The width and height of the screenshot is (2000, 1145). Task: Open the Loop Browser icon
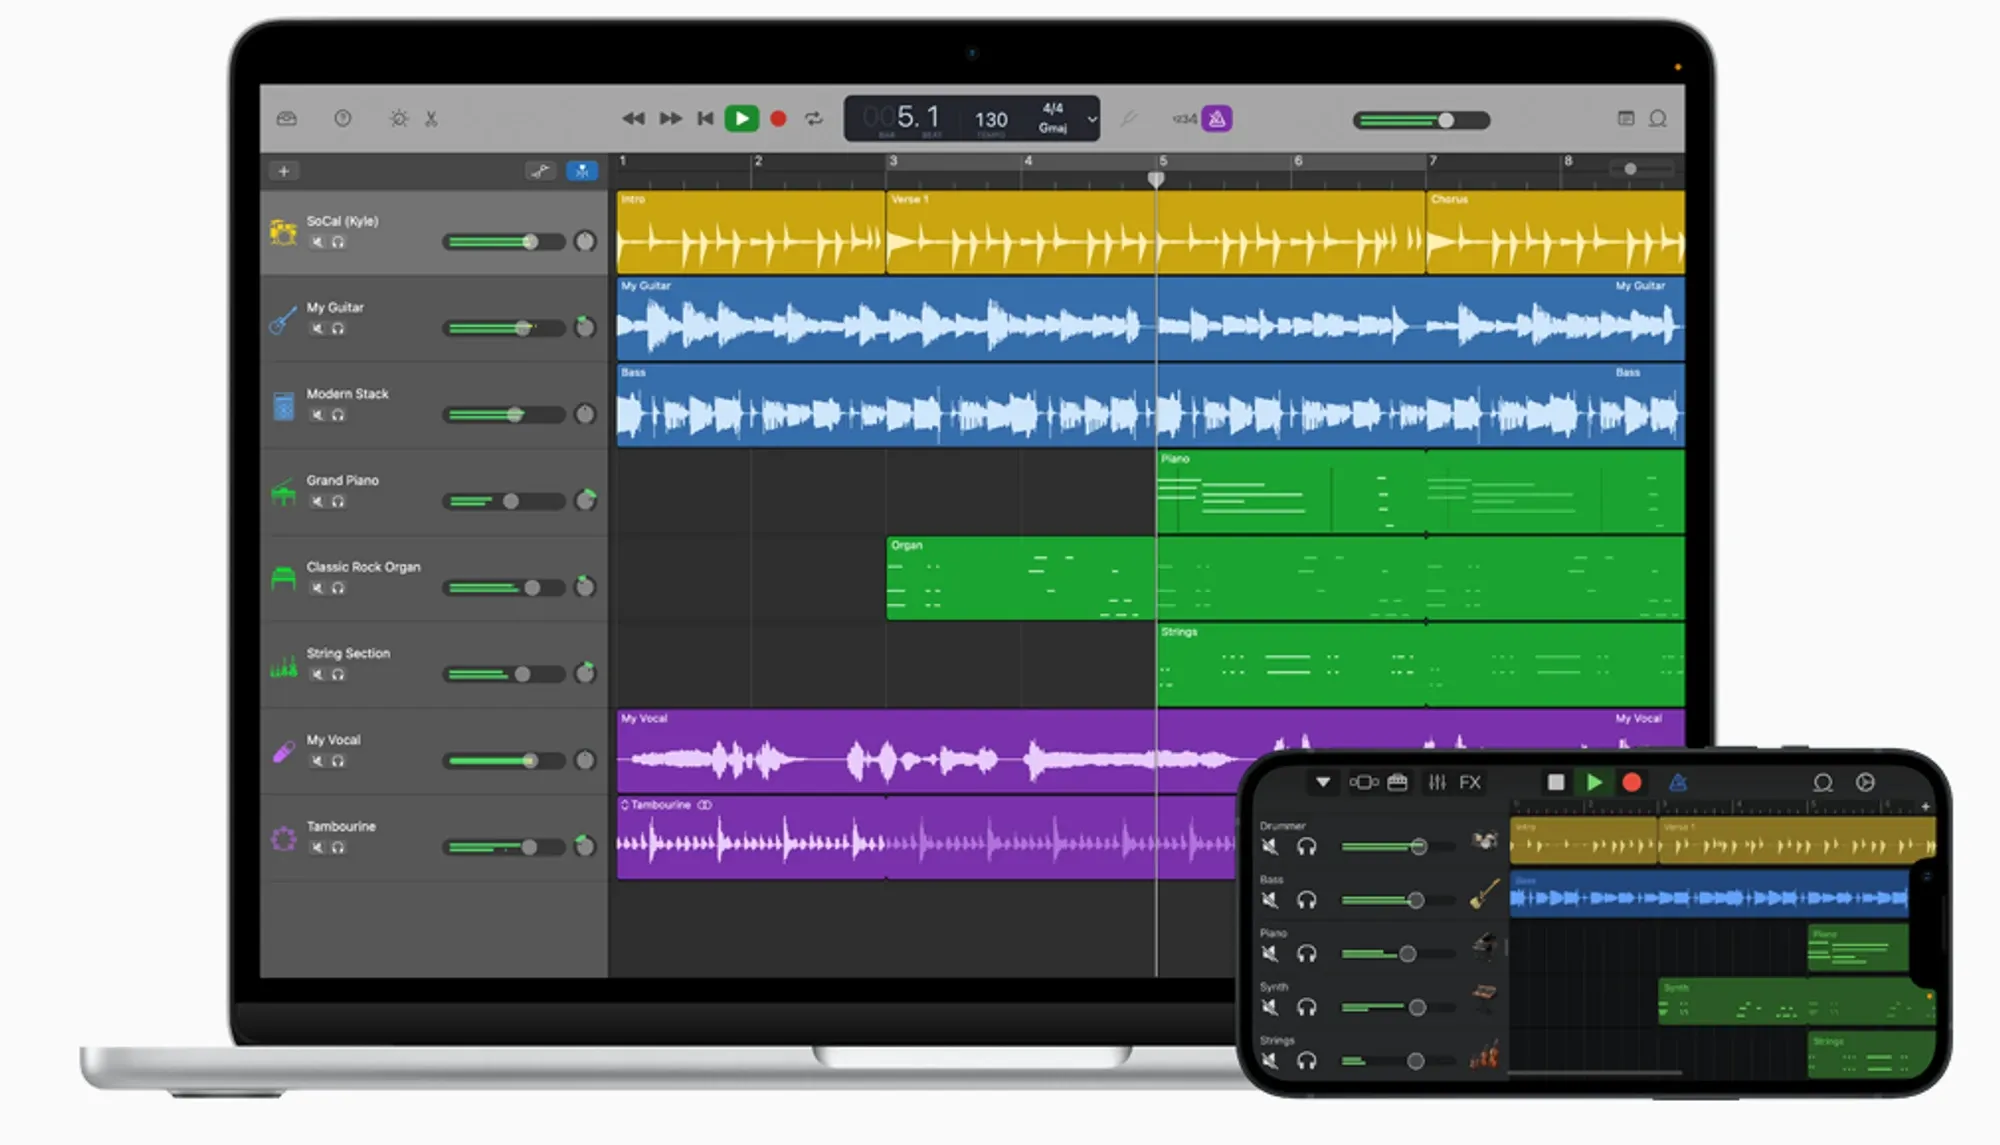click(x=1658, y=119)
